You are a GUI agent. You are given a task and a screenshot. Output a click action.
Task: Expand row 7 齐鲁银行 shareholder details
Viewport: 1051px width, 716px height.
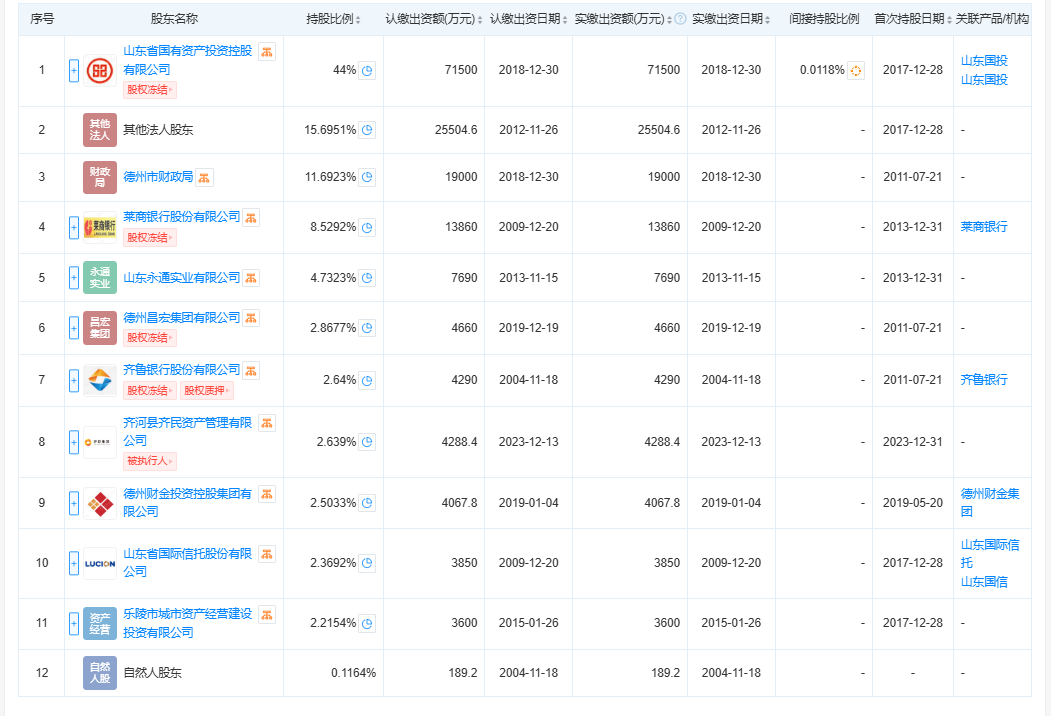click(x=74, y=380)
